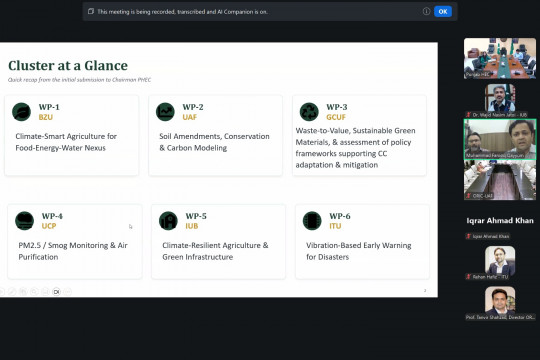Click the WP-6 ITU chip icon
Image resolution: width=540 pixels, height=360 pixels.
312,221
